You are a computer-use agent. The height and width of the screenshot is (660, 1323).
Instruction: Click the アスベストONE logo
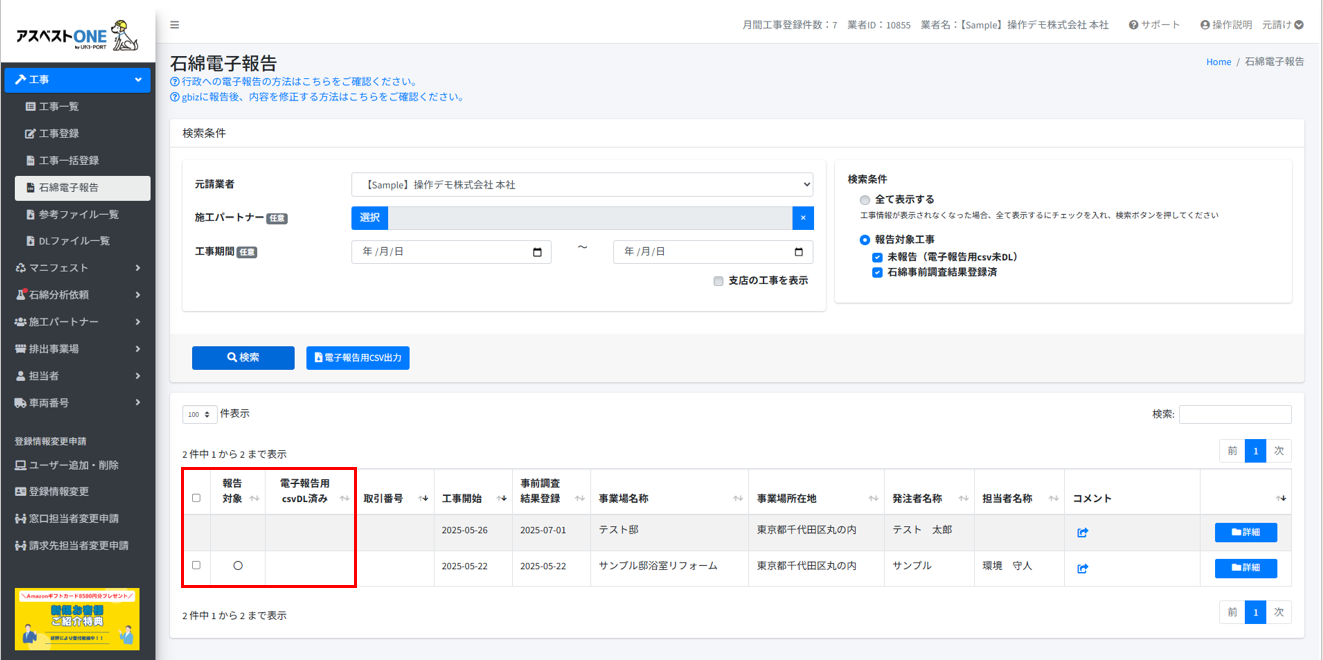tap(77, 35)
